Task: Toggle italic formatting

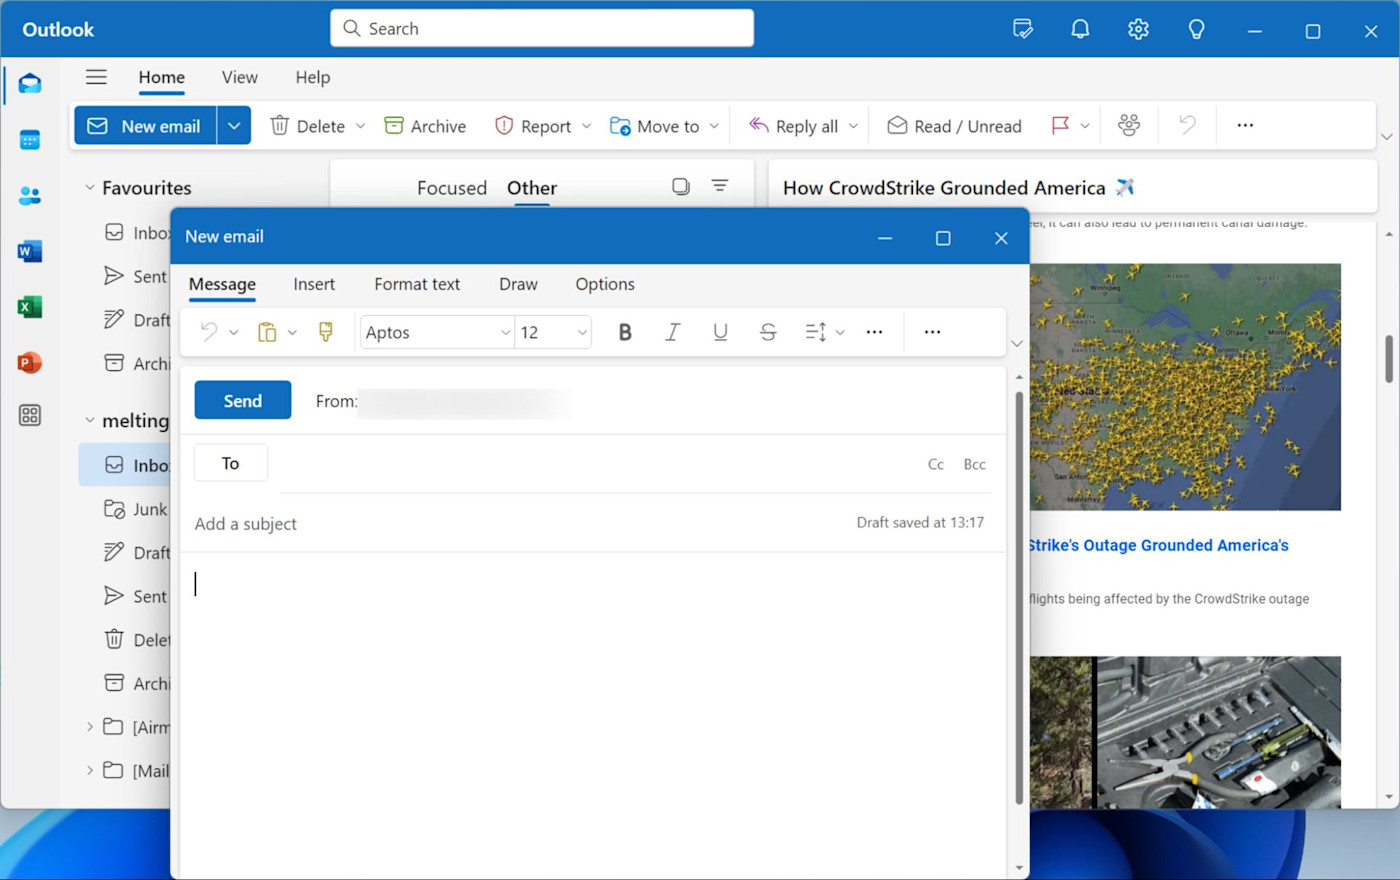Action: pos(673,332)
